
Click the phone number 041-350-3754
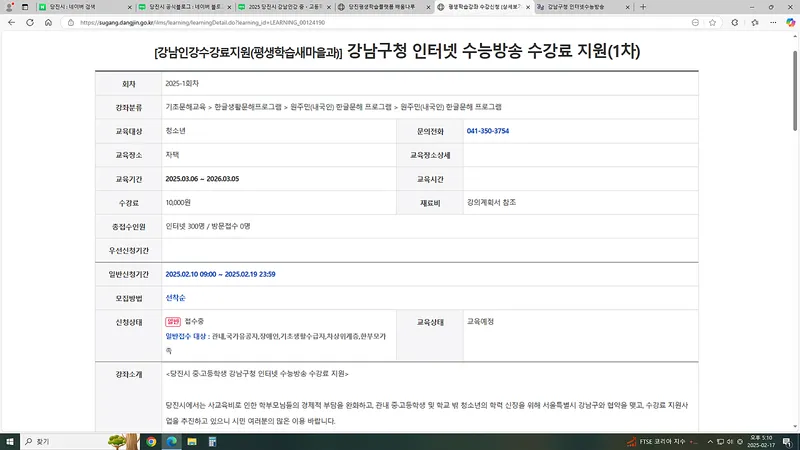[487, 131]
